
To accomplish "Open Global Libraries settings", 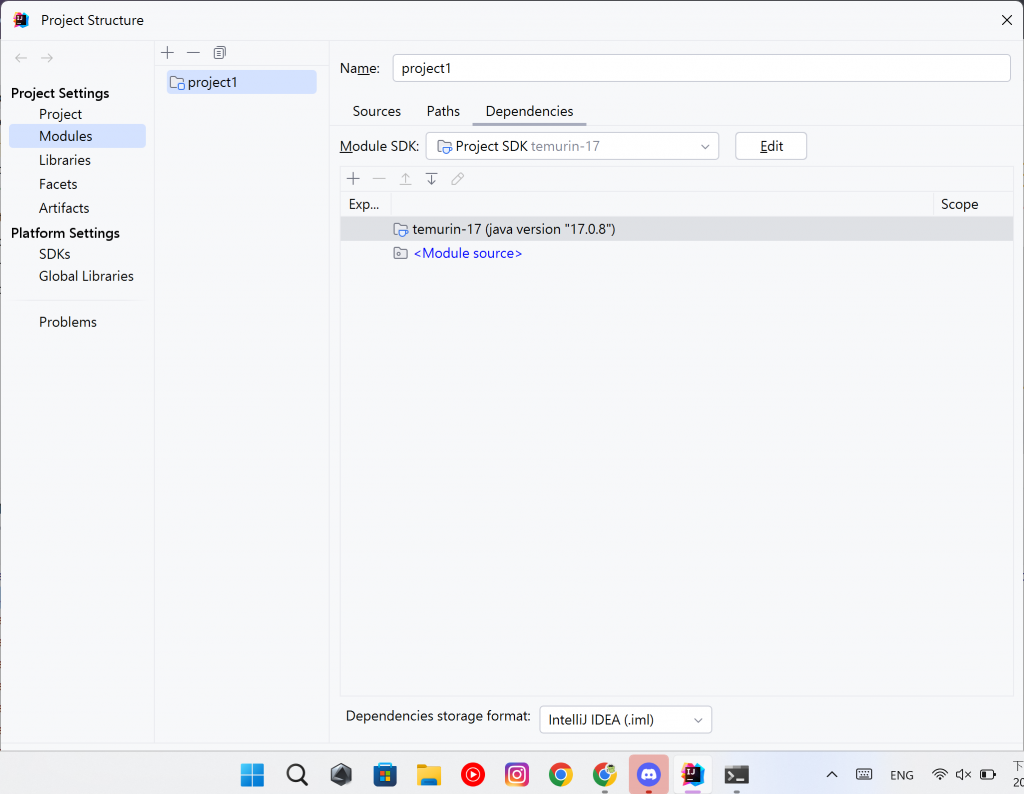I will [x=86, y=277].
